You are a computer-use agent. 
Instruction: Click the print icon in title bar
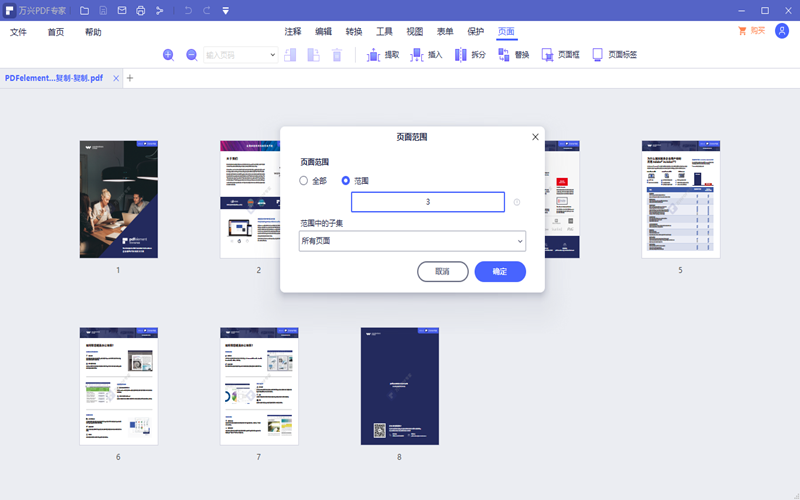point(140,10)
